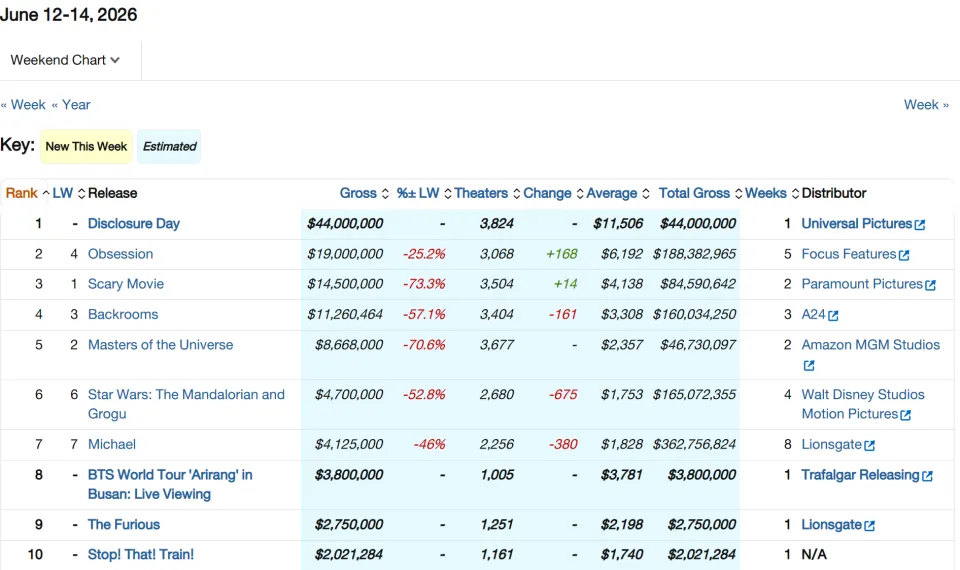The height and width of the screenshot is (570, 960).
Task: Open Trafalgar Releasing external link icon
Action: point(928,476)
